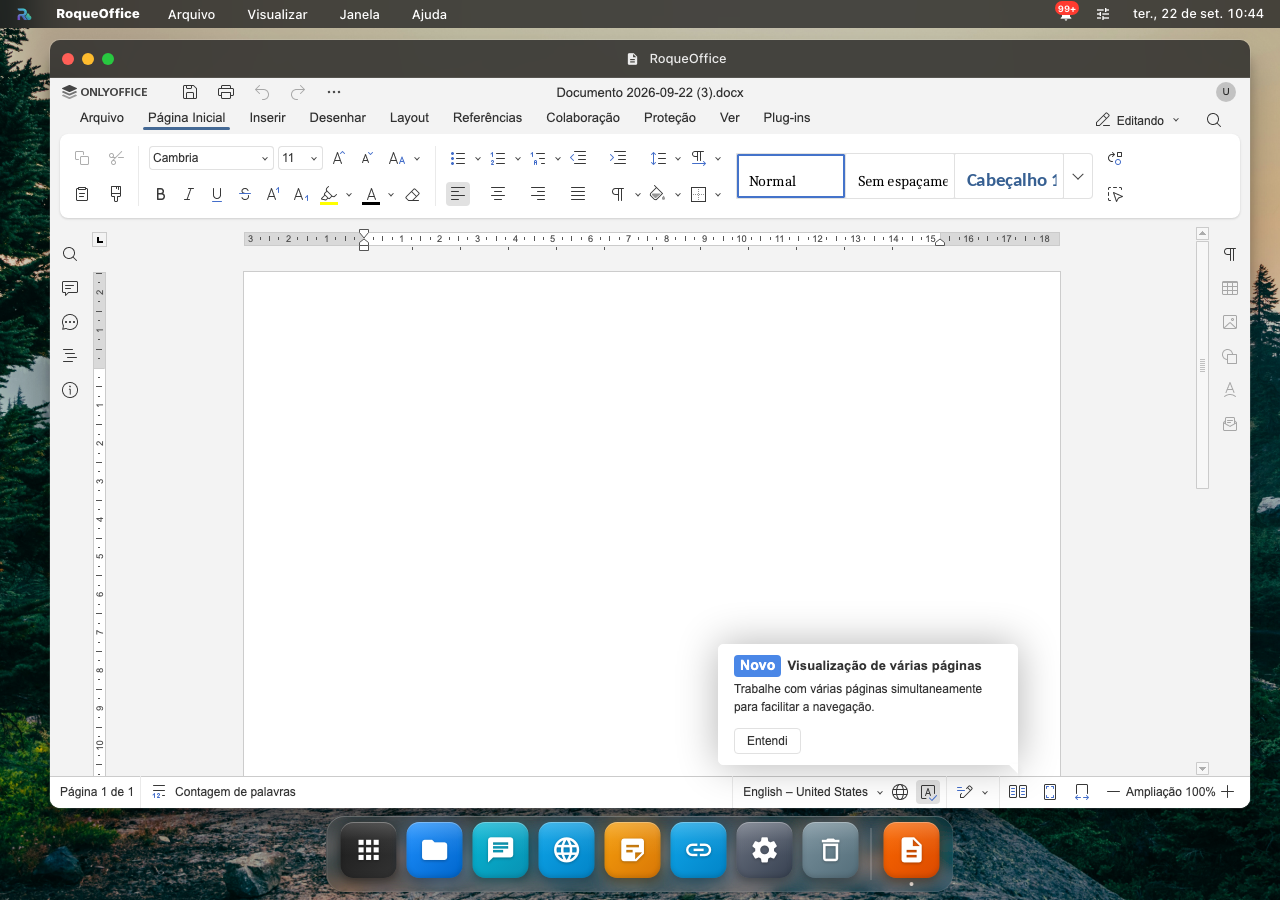Zoom in using the plus button
Screen dimensions: 1280x900
pos(1228,792)
